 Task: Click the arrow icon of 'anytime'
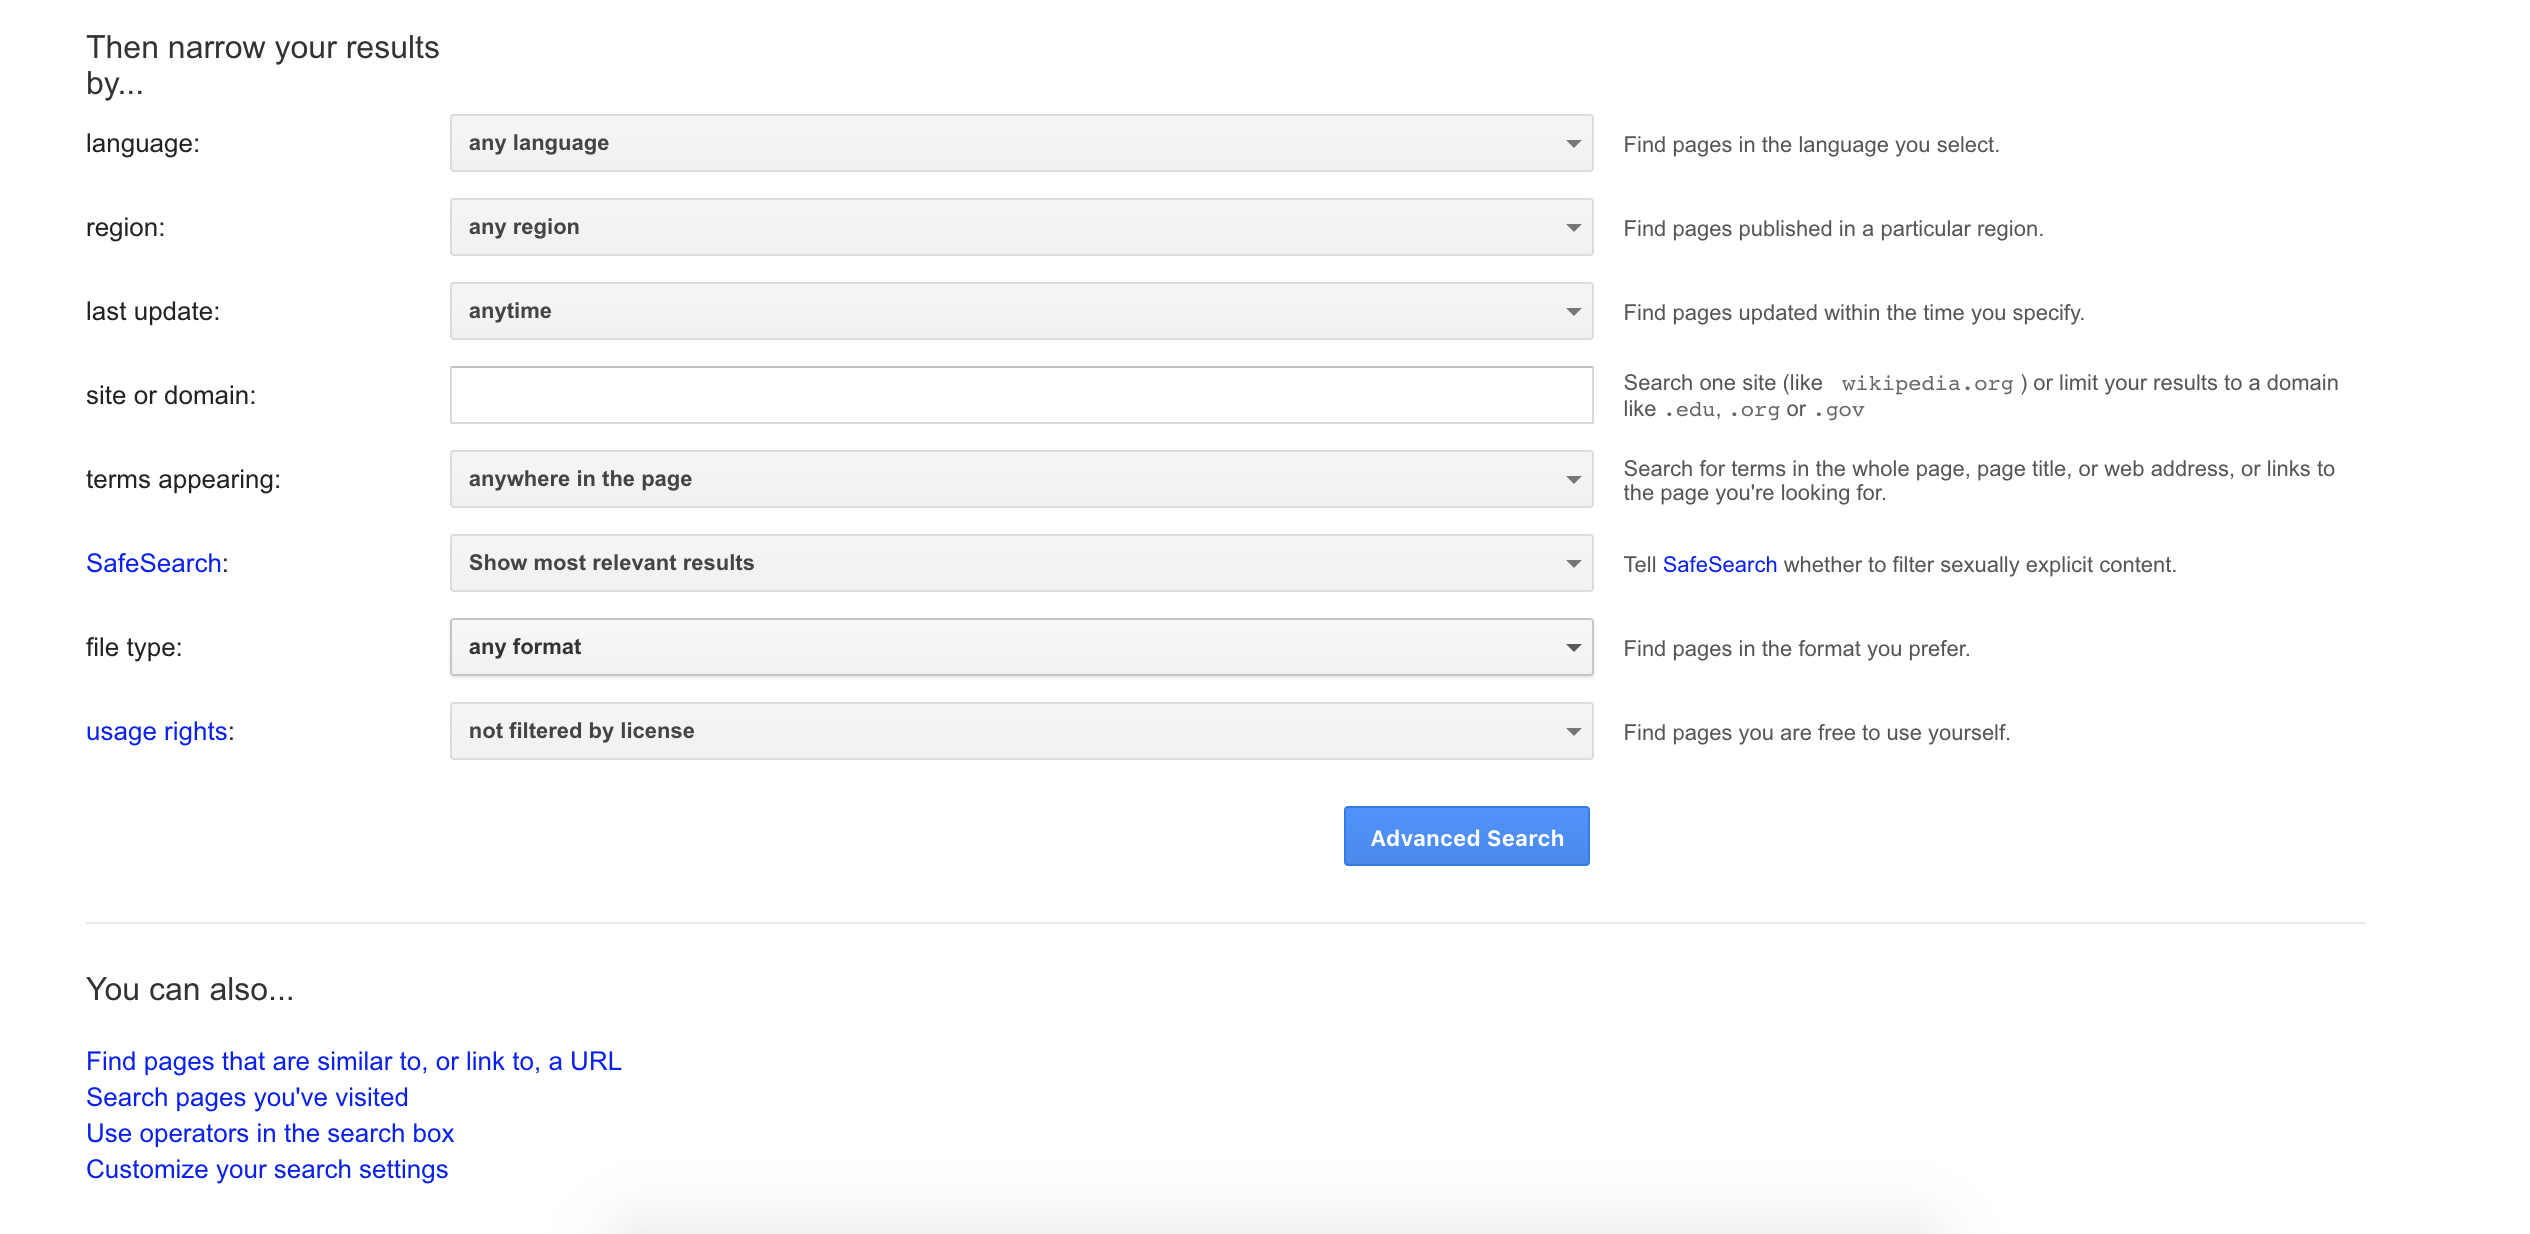pyautogui.click(x=1573, y=312)
